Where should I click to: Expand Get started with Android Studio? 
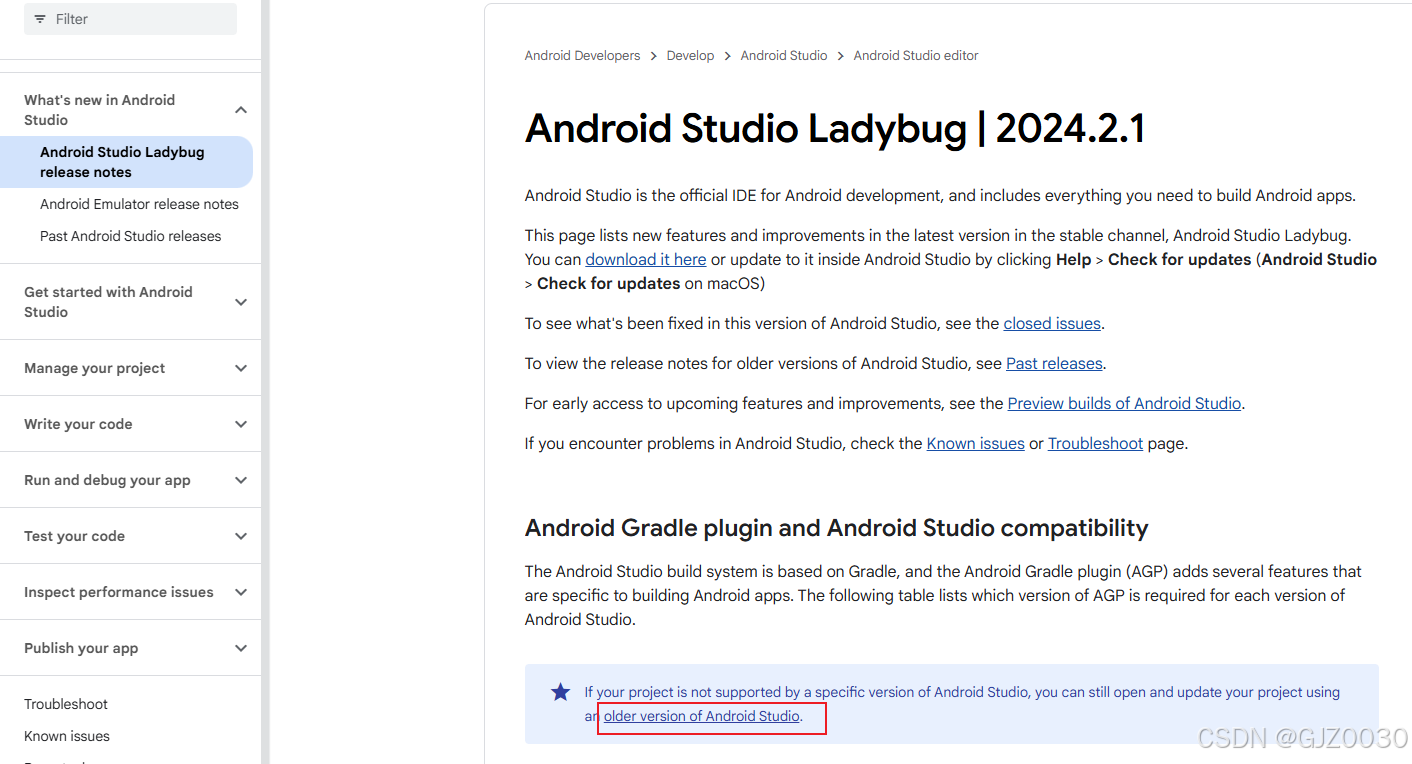[241, 302]
